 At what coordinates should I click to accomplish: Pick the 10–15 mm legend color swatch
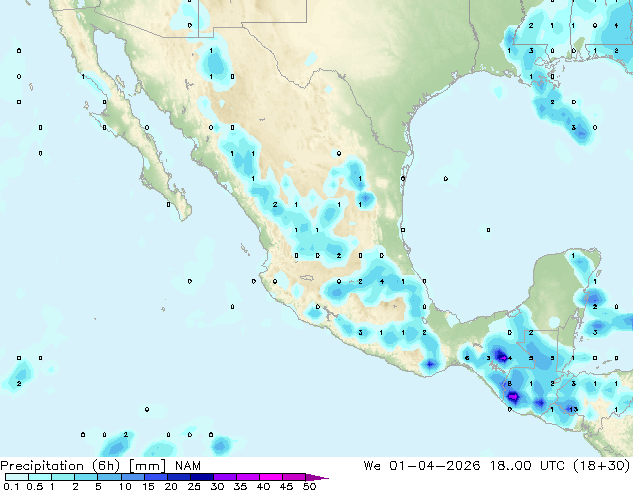[x=132, y=477]
